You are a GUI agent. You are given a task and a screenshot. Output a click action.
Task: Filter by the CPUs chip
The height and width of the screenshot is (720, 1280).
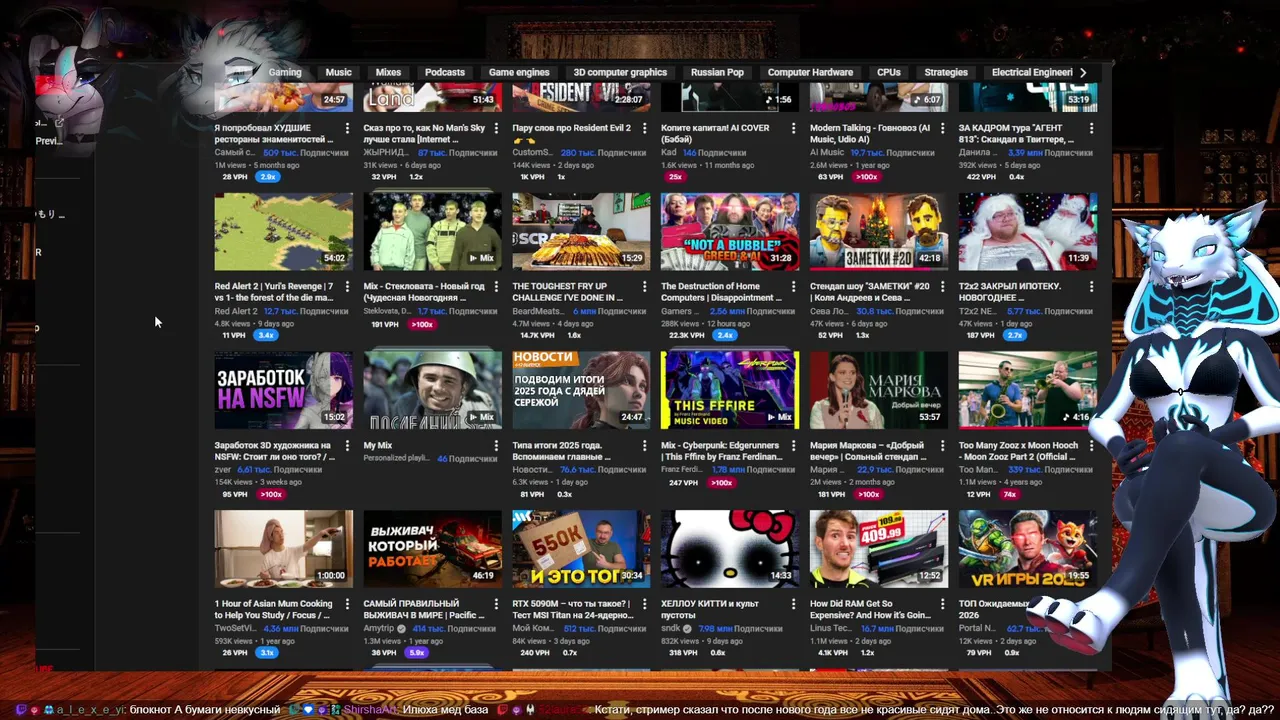tap(889, 72)
